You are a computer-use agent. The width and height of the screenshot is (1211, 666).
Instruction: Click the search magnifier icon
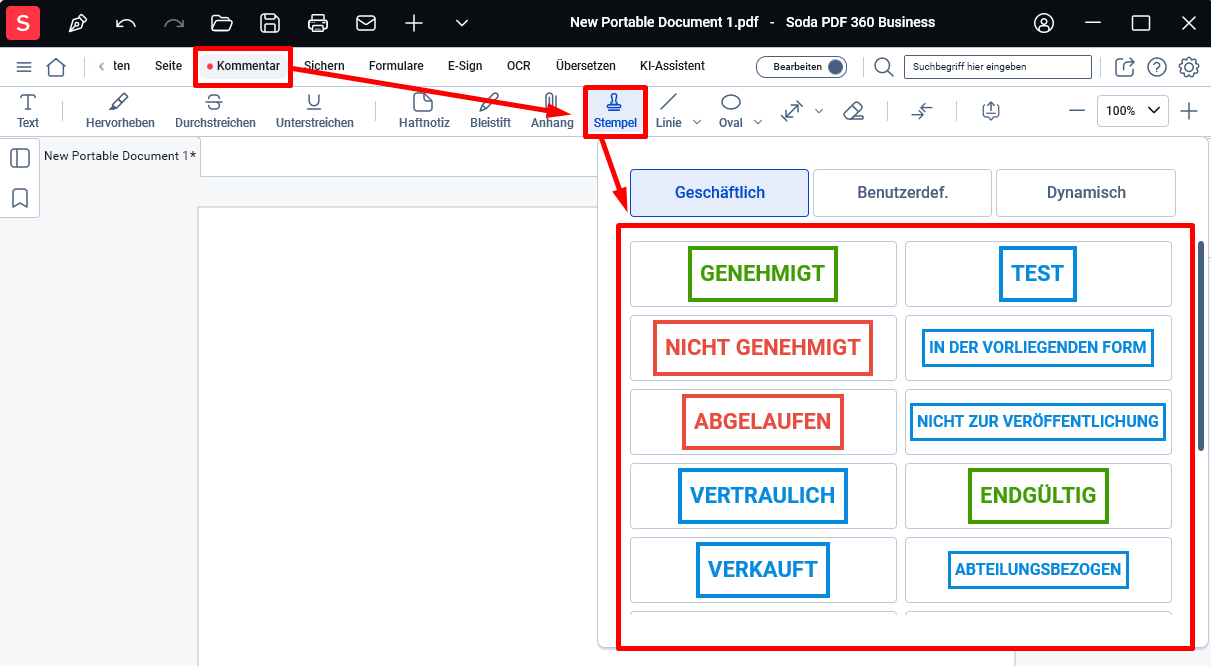(884, 67)
